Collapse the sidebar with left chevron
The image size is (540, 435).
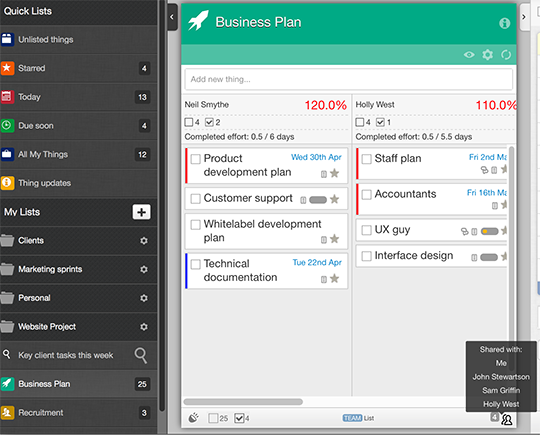[x=172, y=17]
